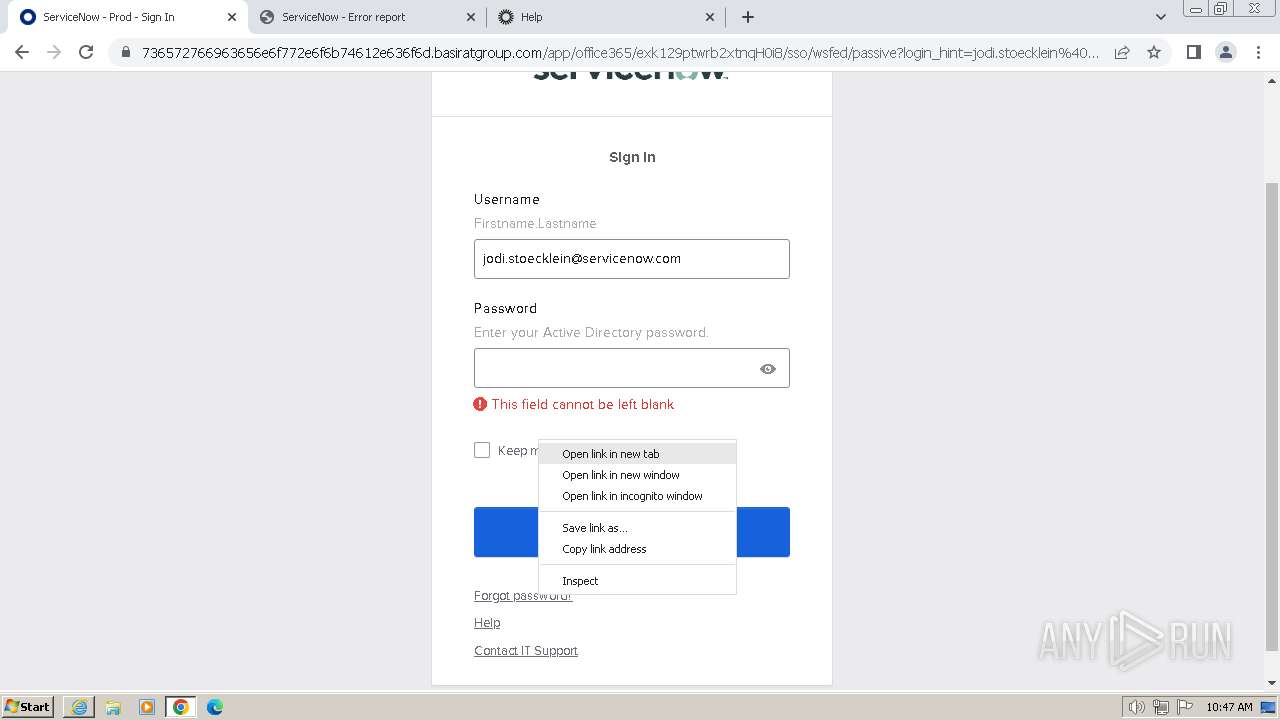Switch to ServiceNow Error report tab
Viewport: 1280px width, 720px height.
click(x=367, y=17)
